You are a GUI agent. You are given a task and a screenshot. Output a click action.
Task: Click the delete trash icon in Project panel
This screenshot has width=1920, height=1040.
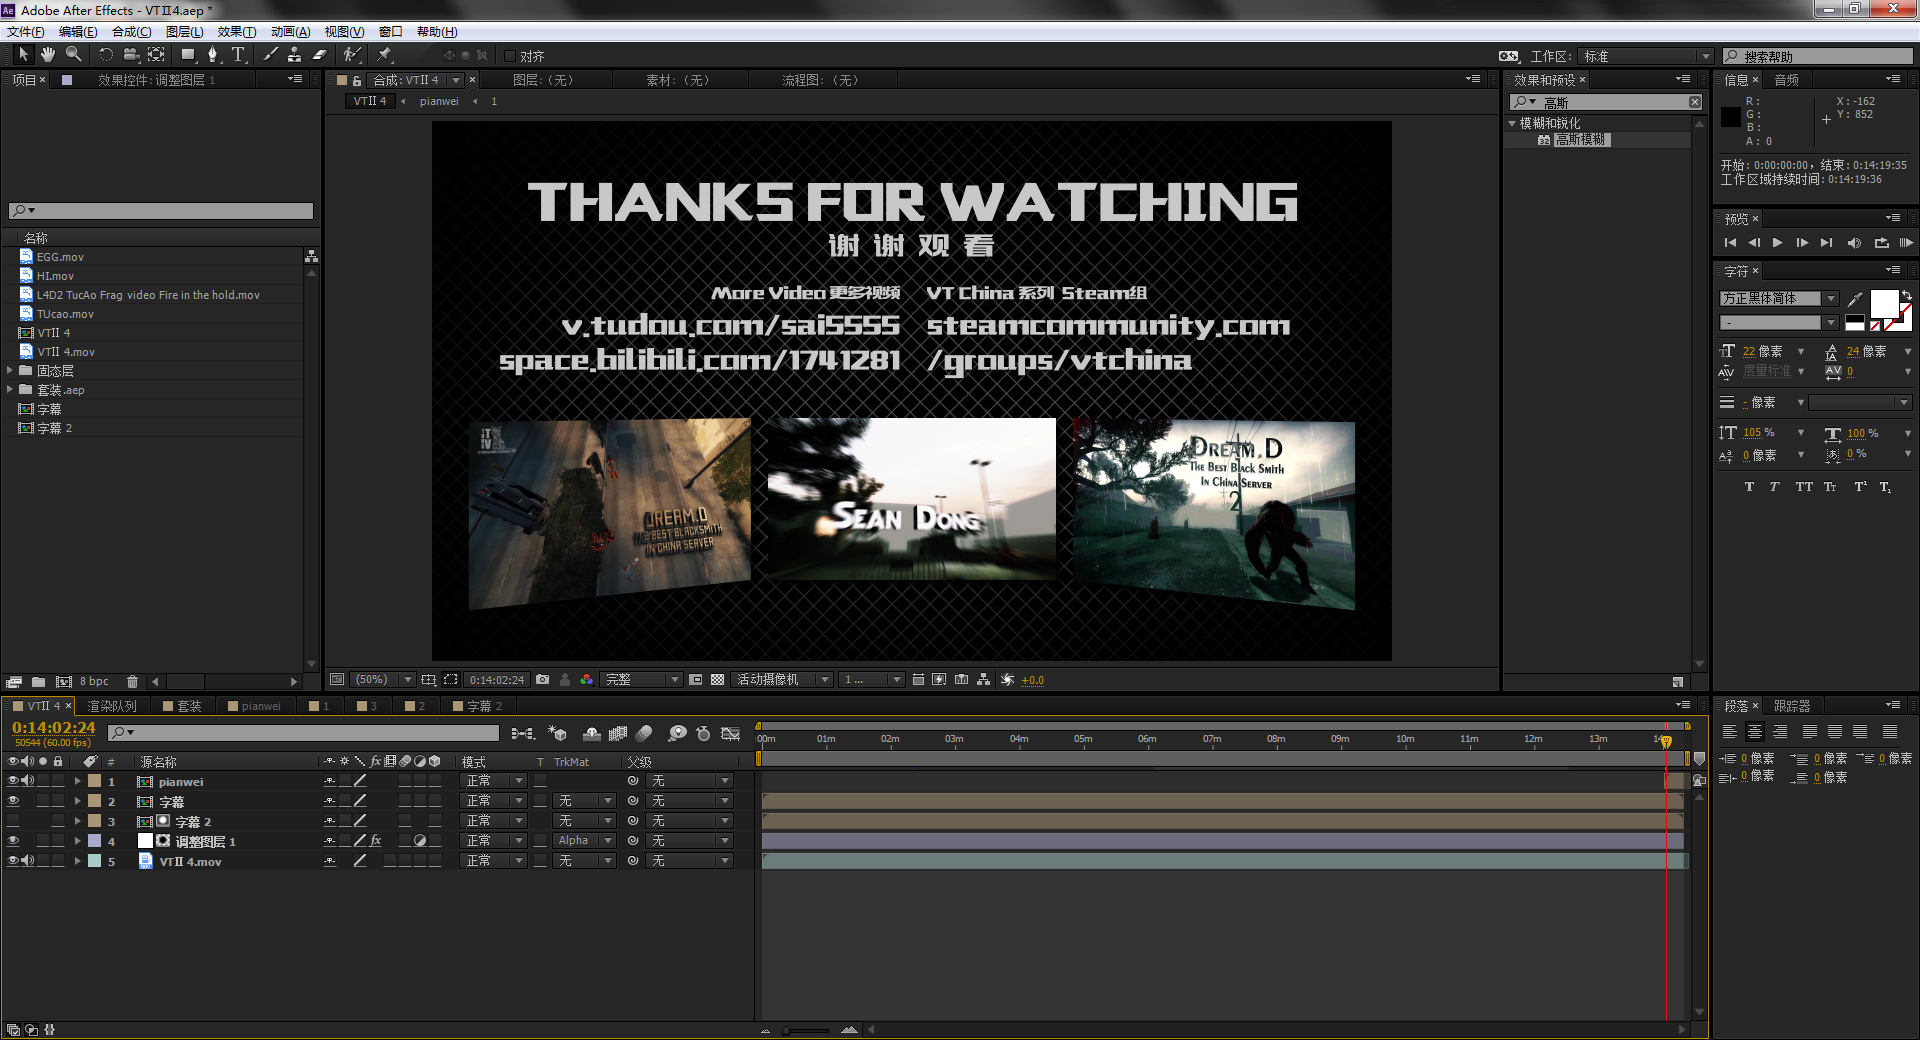[x=132, y=682]
